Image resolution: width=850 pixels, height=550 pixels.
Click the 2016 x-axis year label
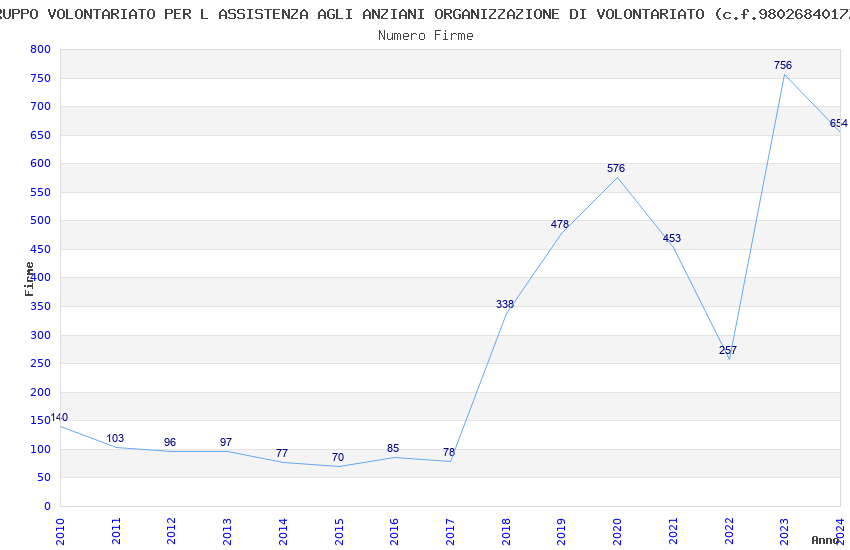(394, 532)
